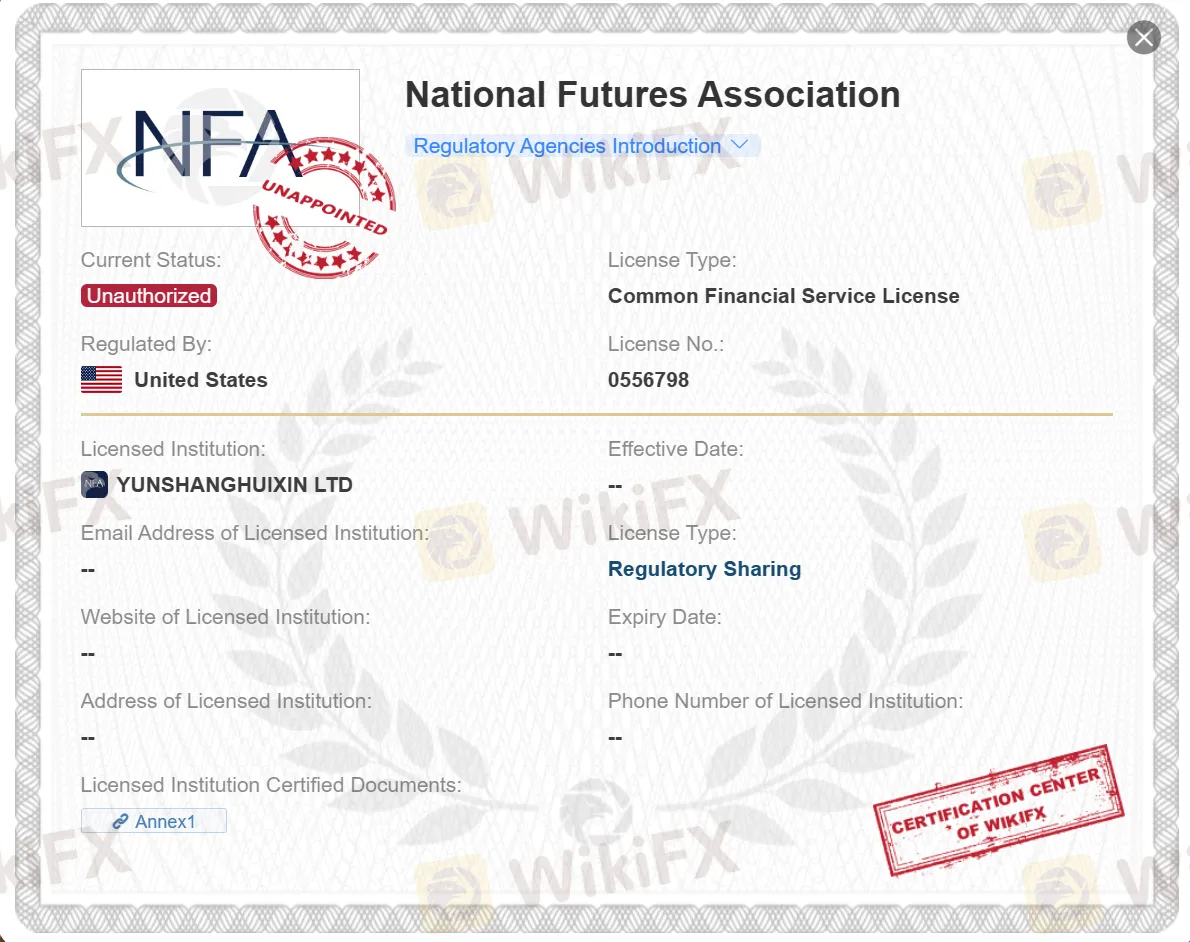
Task: Click YUNSHANGHUIXIN LTD institution name
Action: point(234,485)
